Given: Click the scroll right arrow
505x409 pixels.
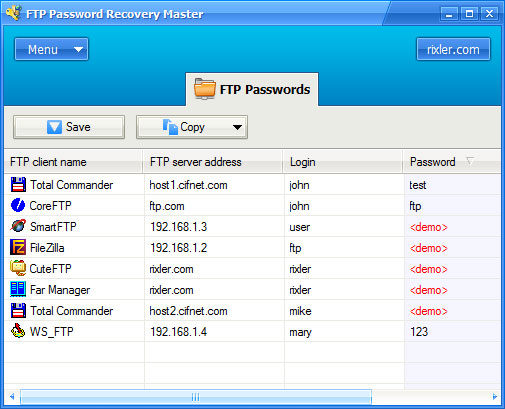Looking at the screenshot, I should 495,397.
